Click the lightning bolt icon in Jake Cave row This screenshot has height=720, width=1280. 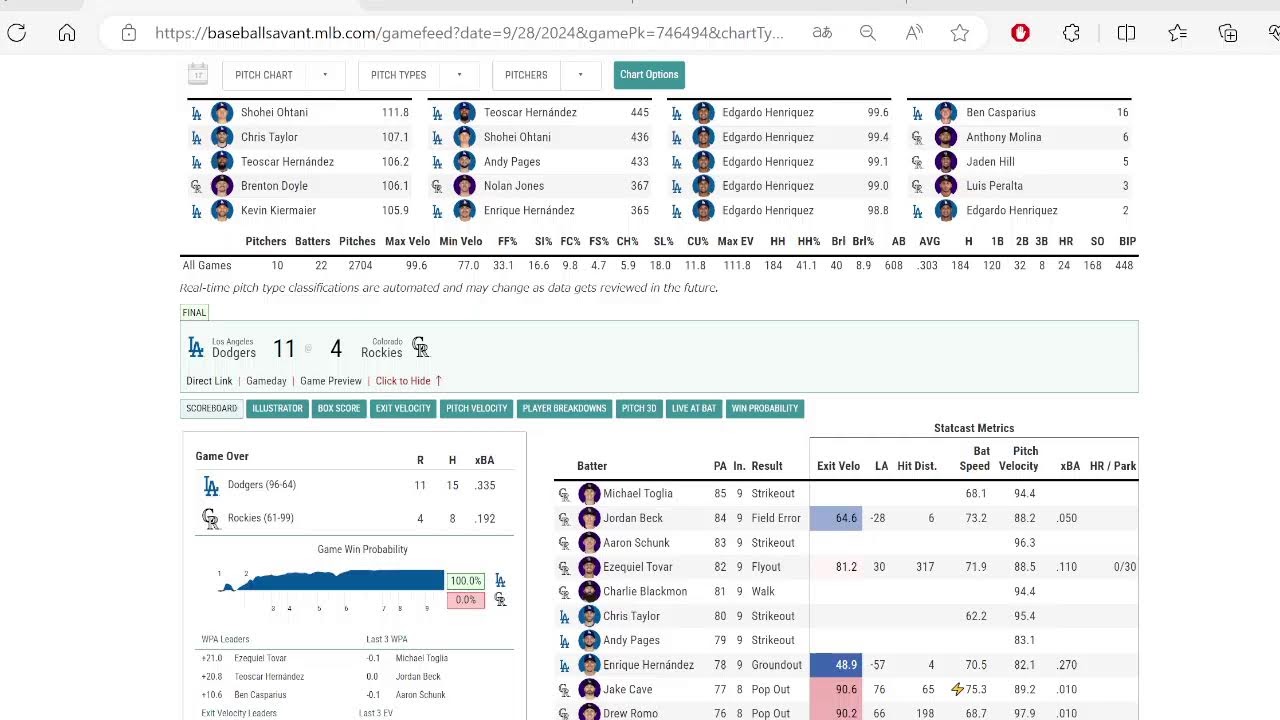pyautogui.click(x=957, y=689)
